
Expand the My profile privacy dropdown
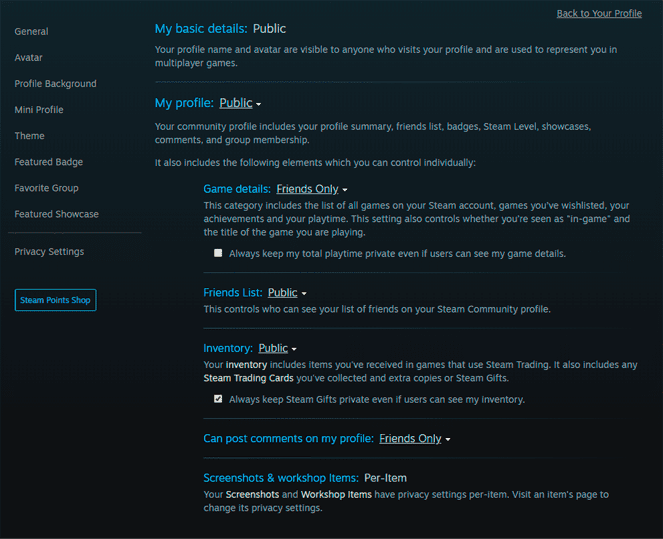click(240, 103)
